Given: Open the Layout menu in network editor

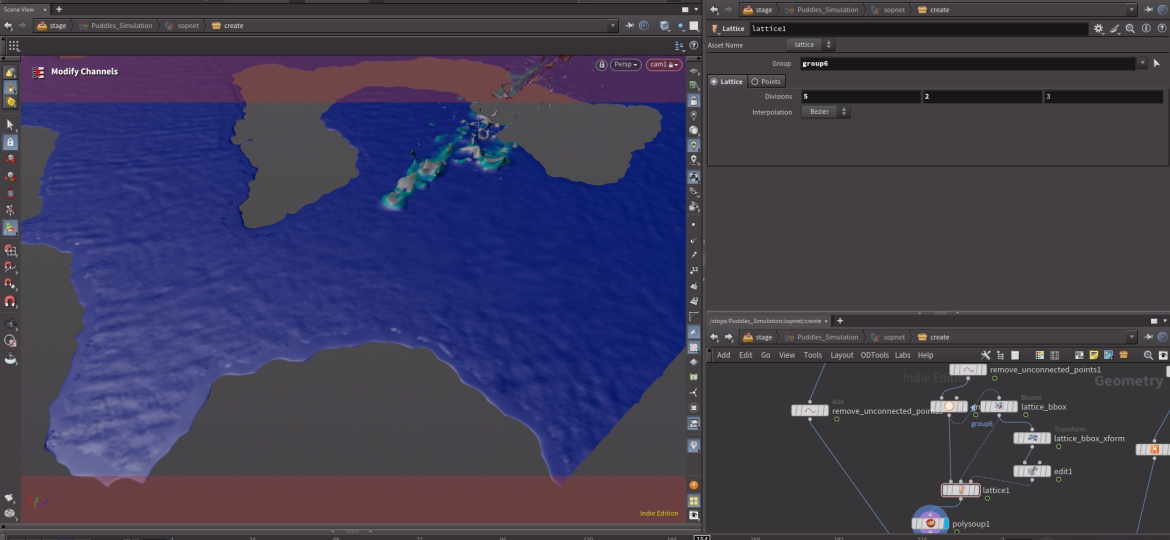Looking at the screenshot, I should point(841,355).
